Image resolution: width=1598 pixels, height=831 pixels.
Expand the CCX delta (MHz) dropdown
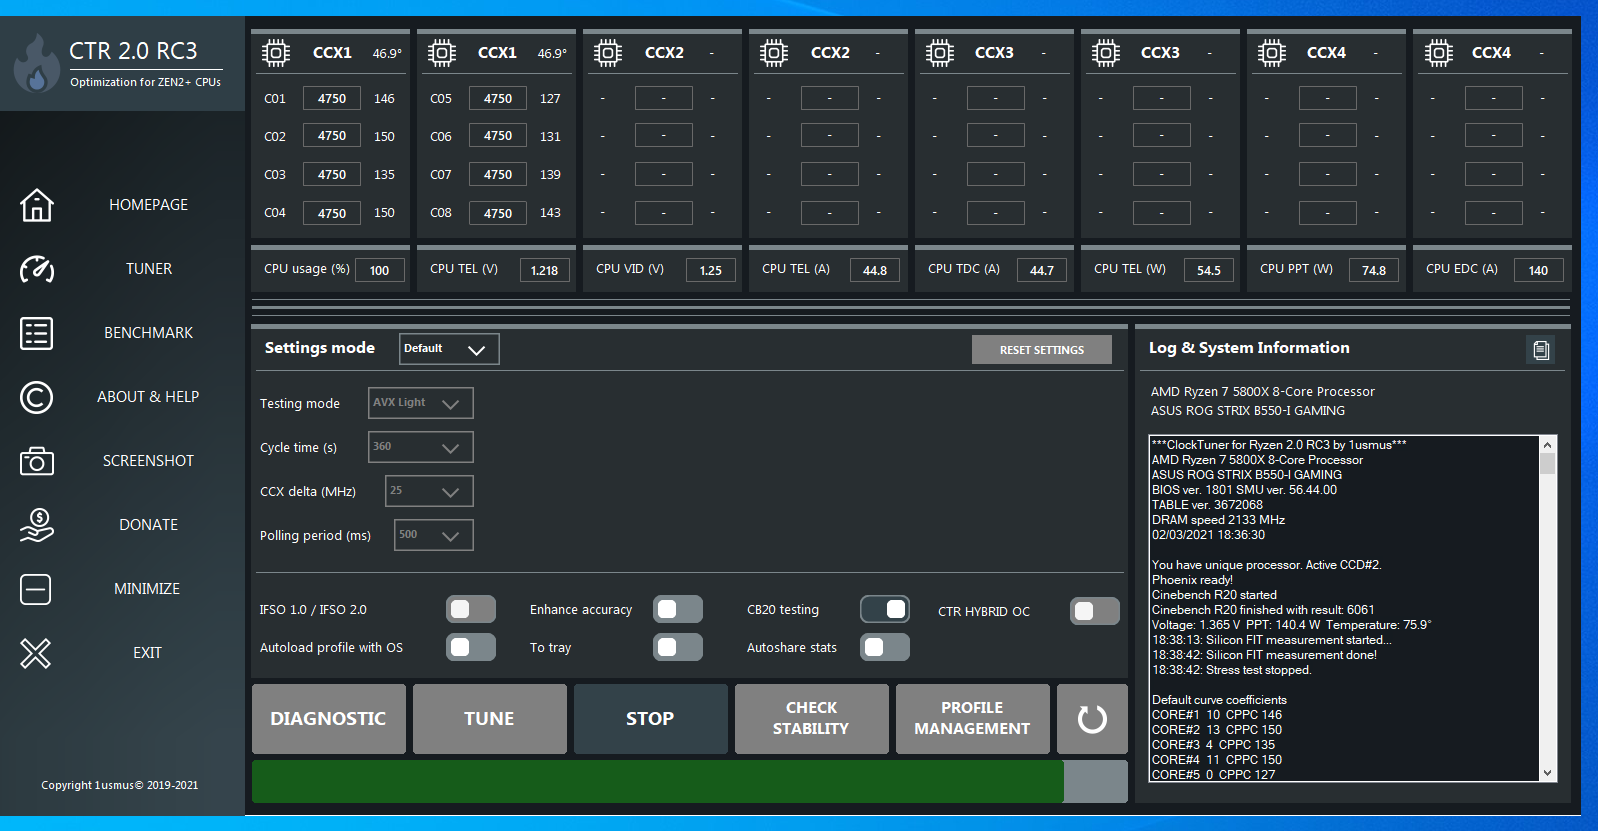(429, 491)
